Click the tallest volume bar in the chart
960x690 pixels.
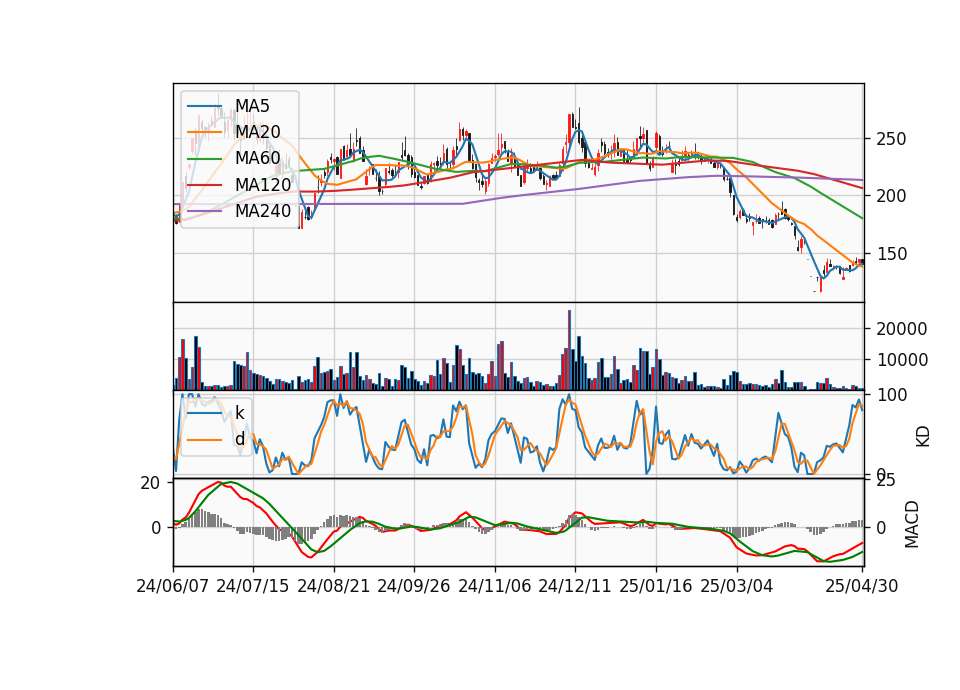coord(569,350)
